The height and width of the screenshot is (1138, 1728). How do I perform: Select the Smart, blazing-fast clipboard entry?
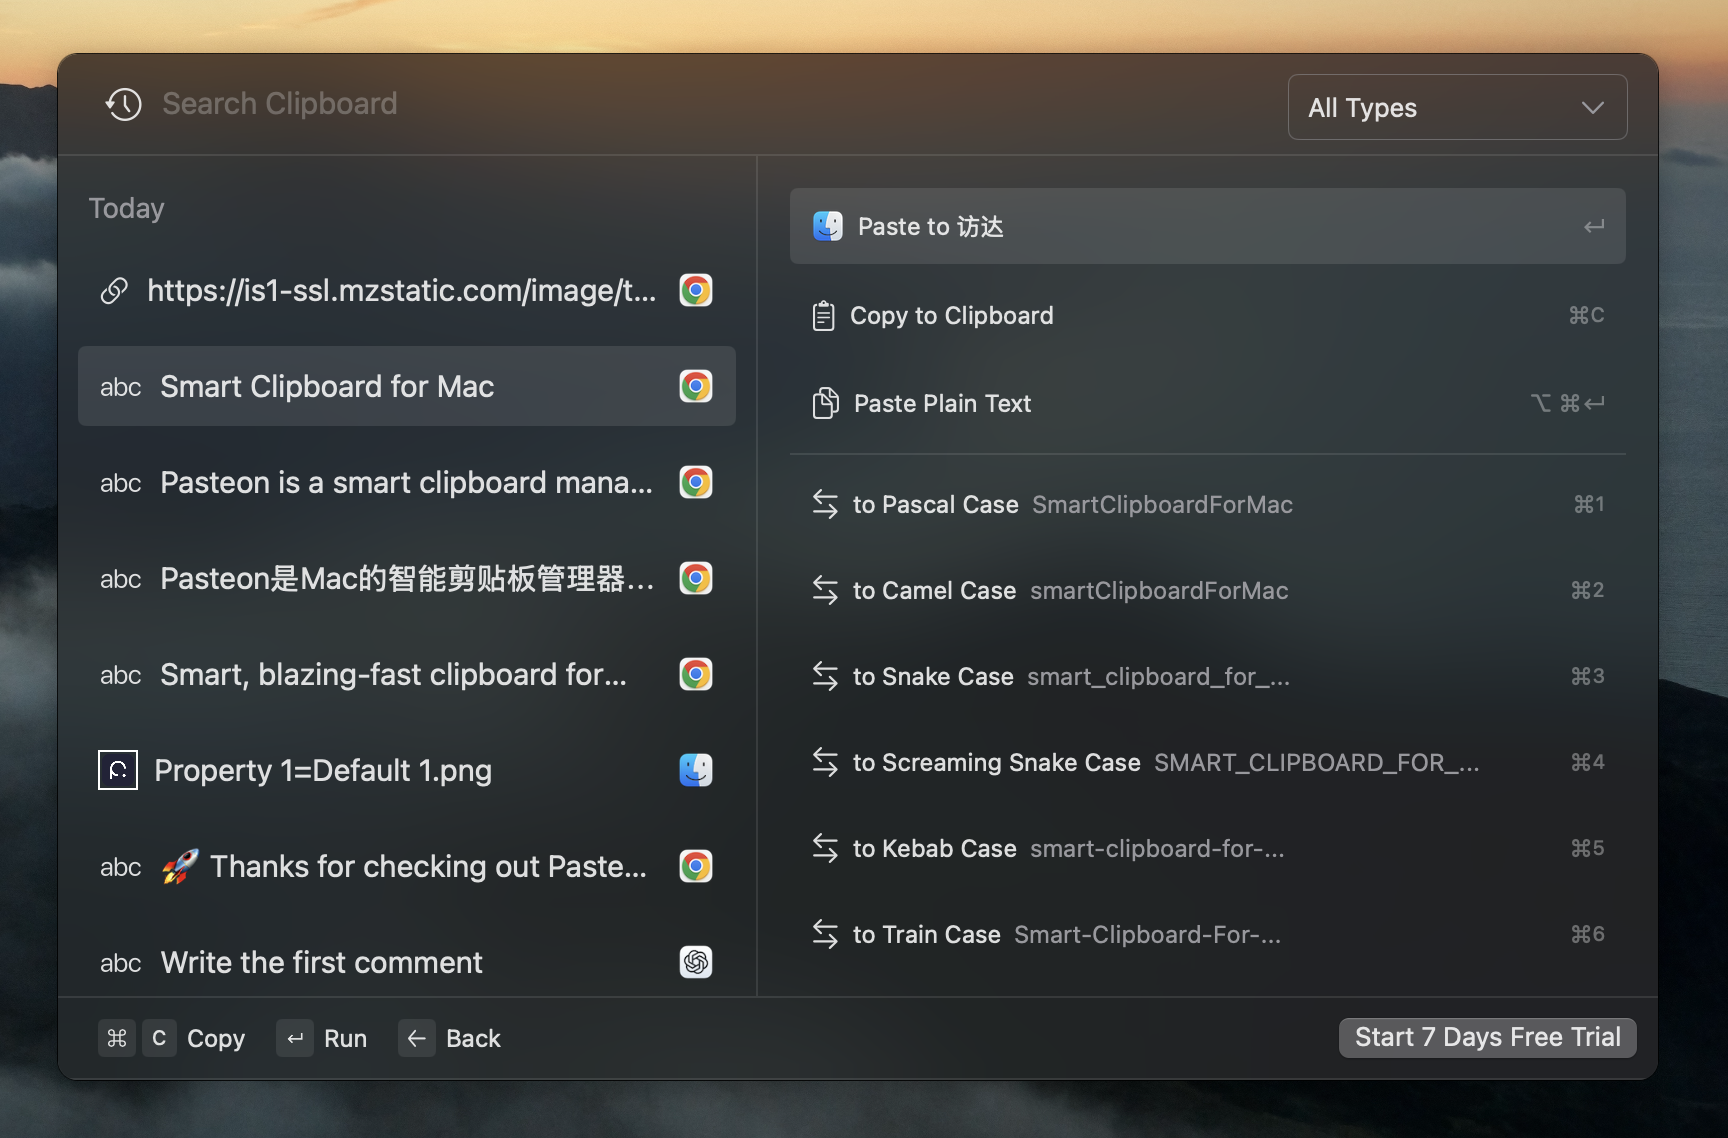click(x=407, y=674)
